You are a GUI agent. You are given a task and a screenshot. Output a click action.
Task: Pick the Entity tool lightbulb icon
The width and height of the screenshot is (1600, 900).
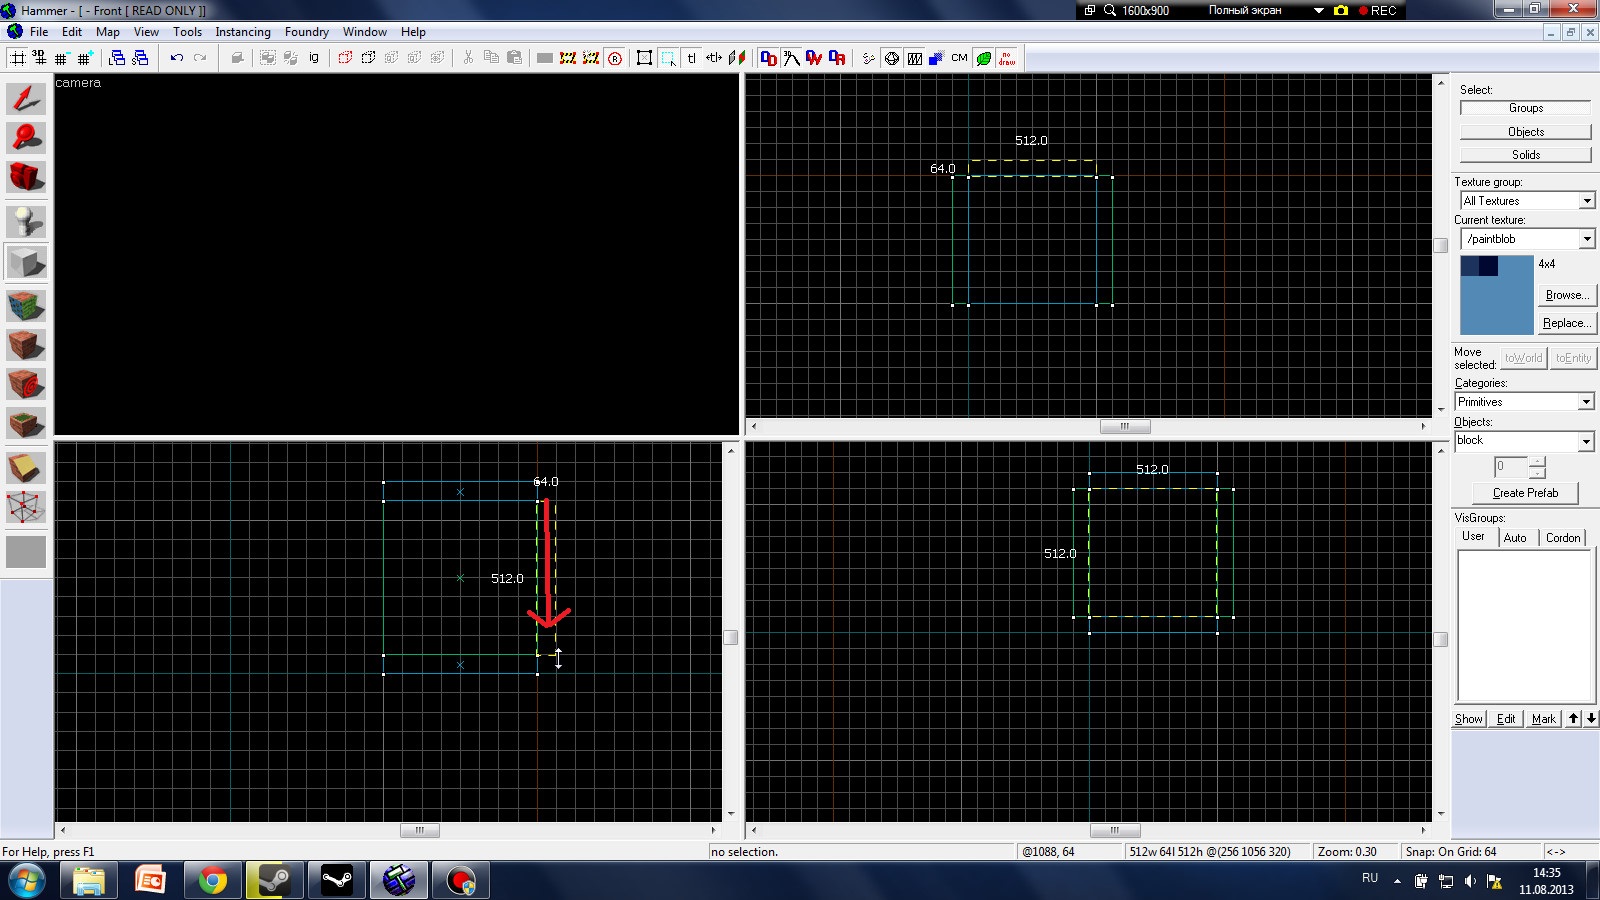tap(26, 221)
